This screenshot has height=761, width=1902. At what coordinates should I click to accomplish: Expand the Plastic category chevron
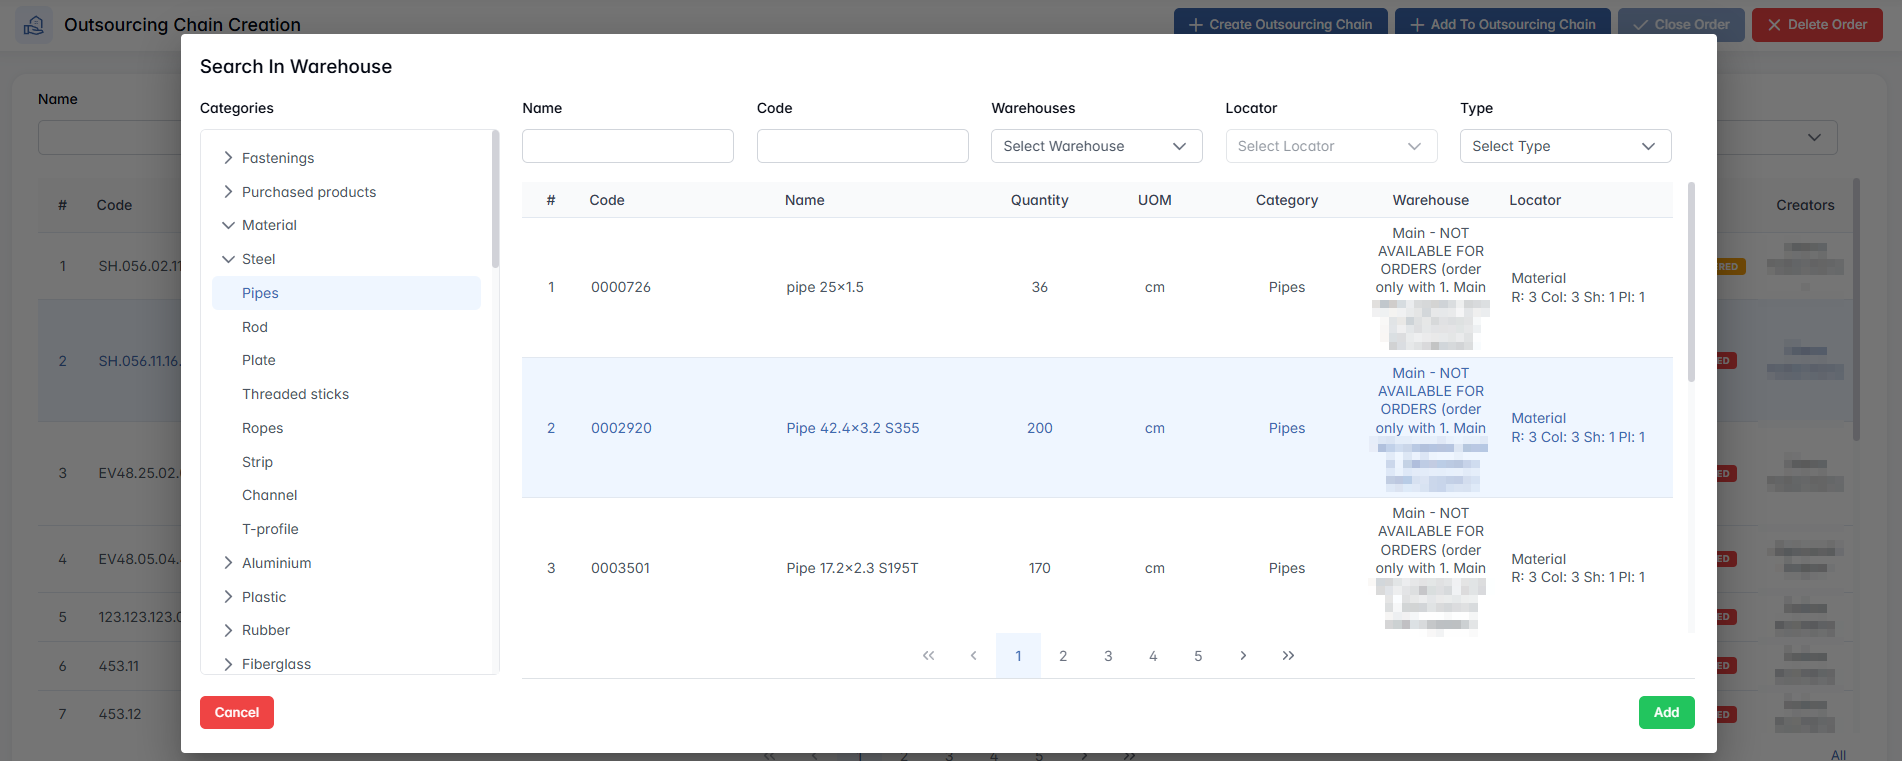click(228, 597)
